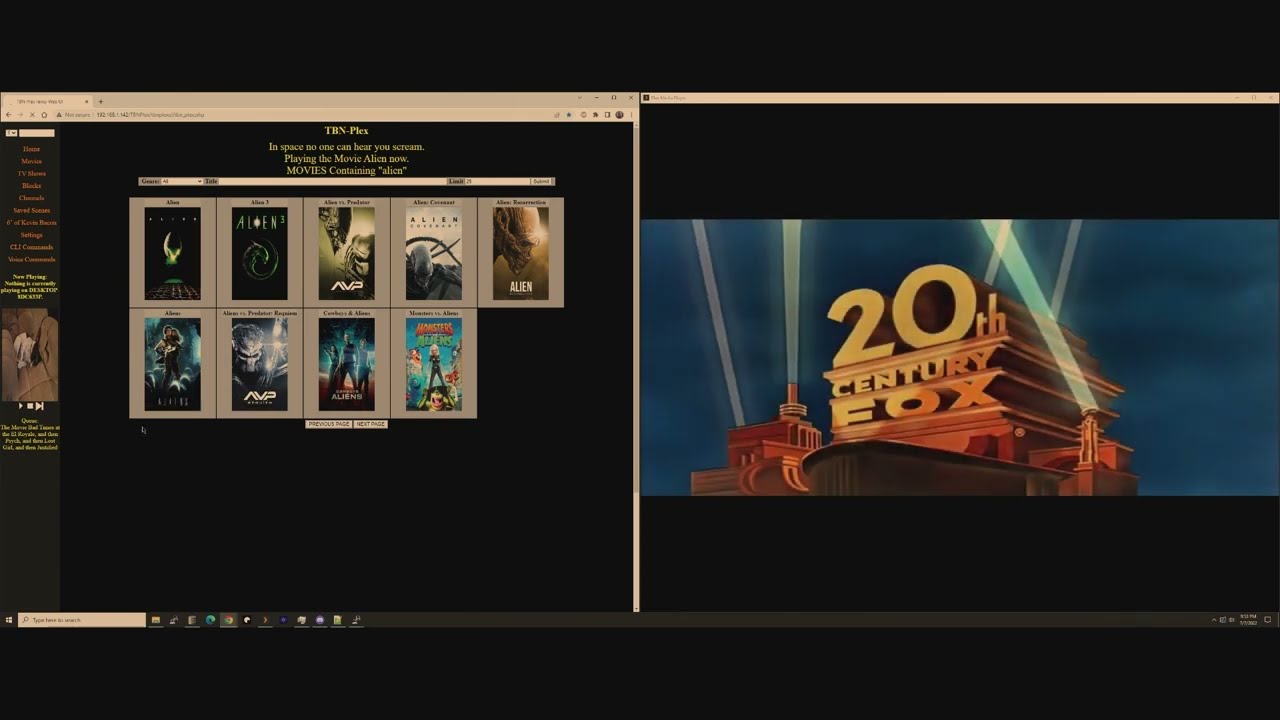
Task: Stop playback in sidebar player
Action: tap(30, 406)
